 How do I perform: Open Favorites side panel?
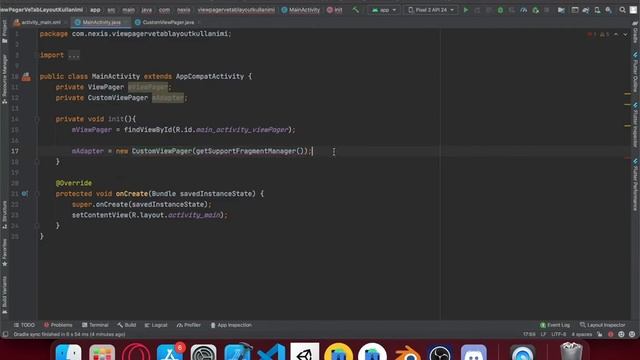point(4,252)
